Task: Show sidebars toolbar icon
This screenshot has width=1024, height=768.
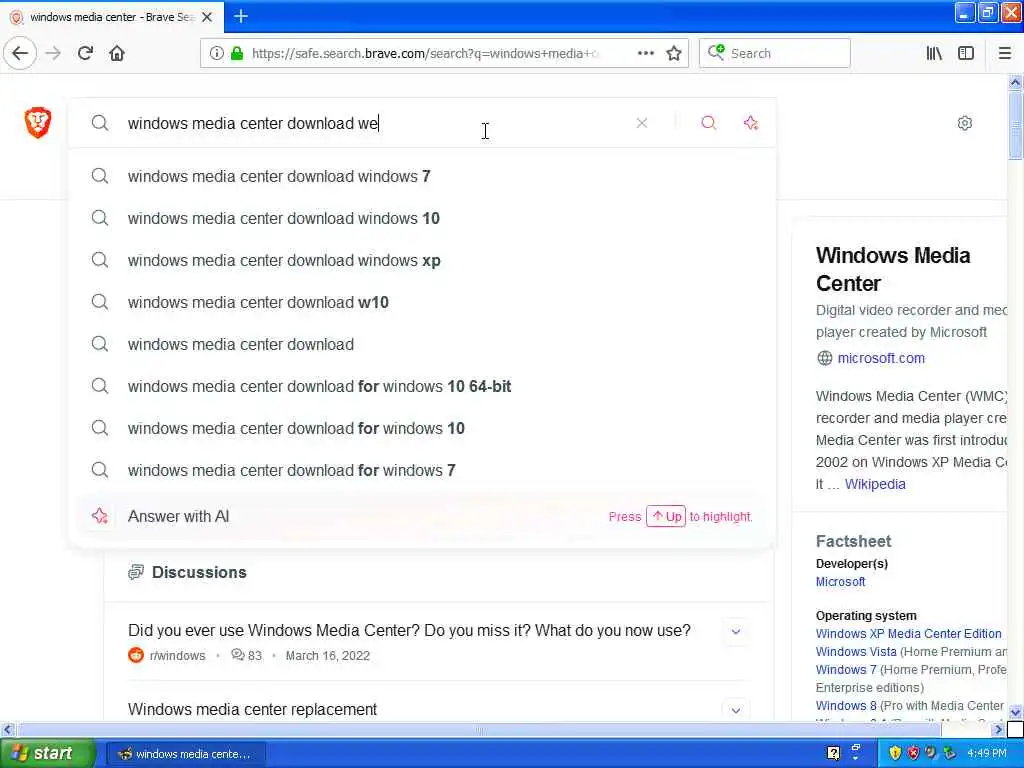Action: point(966,54)
